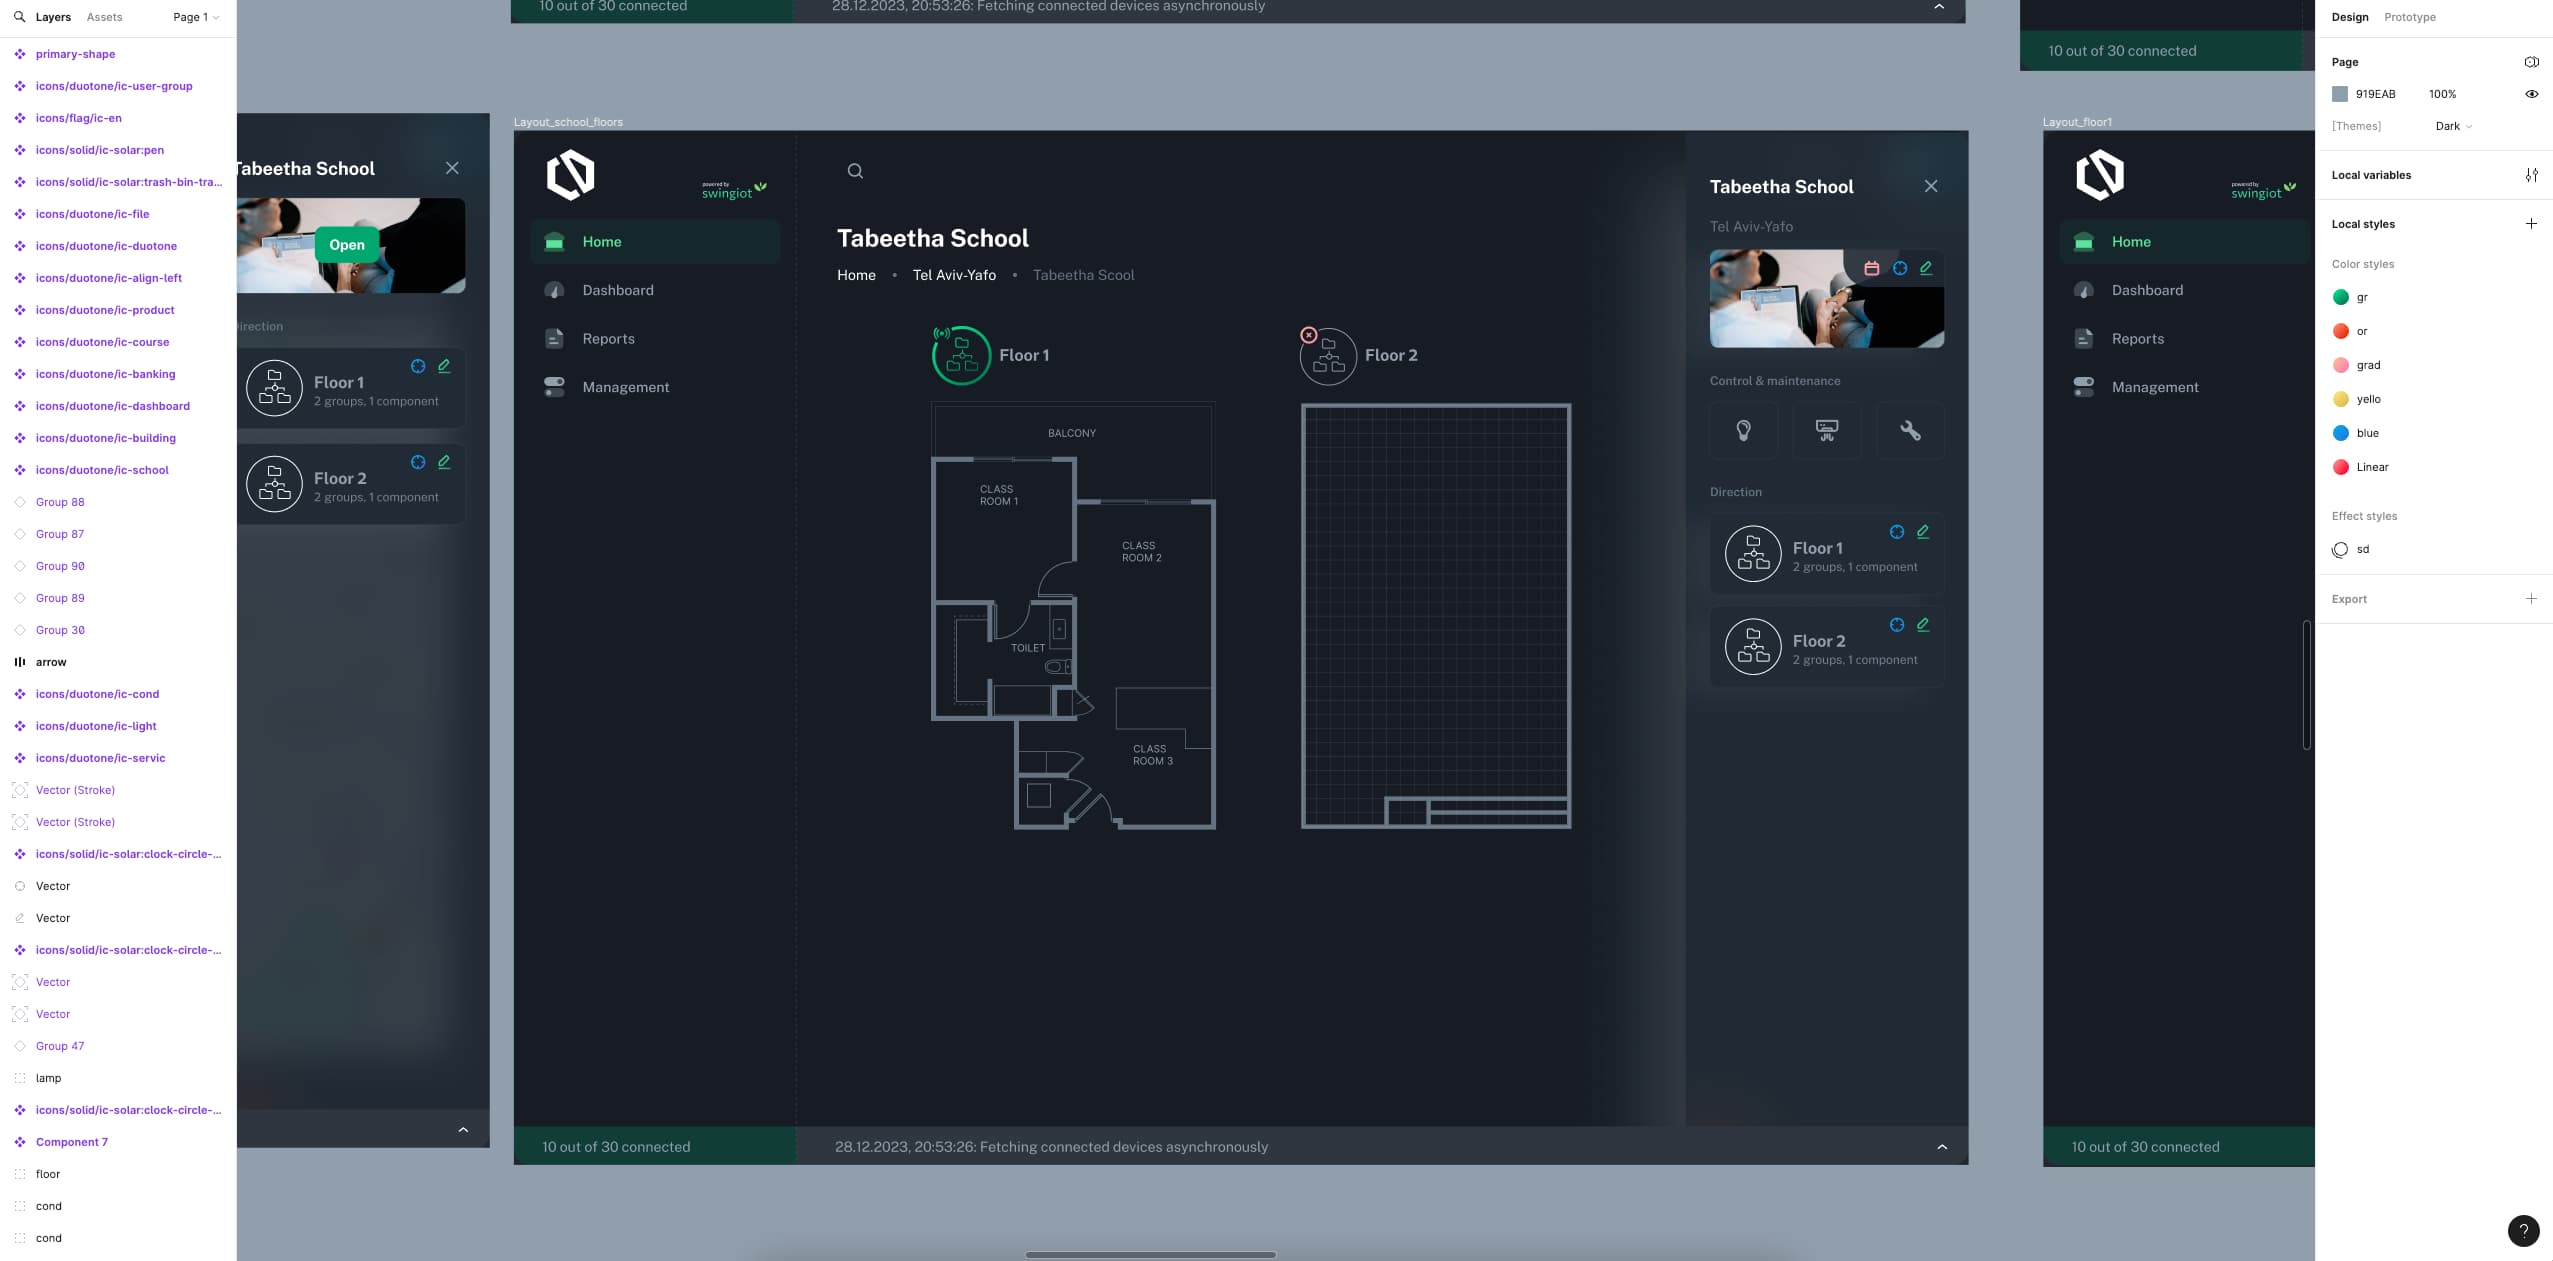
Task: Click the search icon in Layers panel
Action: coord(19,17)
